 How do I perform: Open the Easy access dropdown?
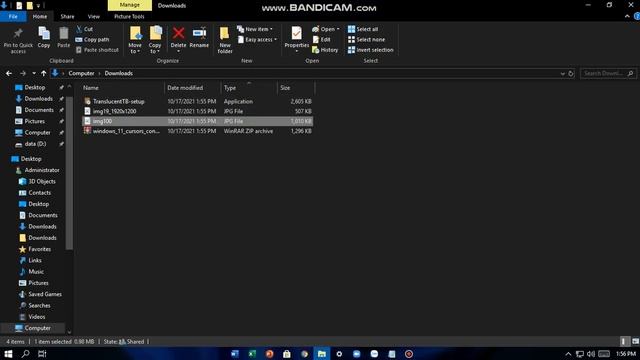point(257,40)
